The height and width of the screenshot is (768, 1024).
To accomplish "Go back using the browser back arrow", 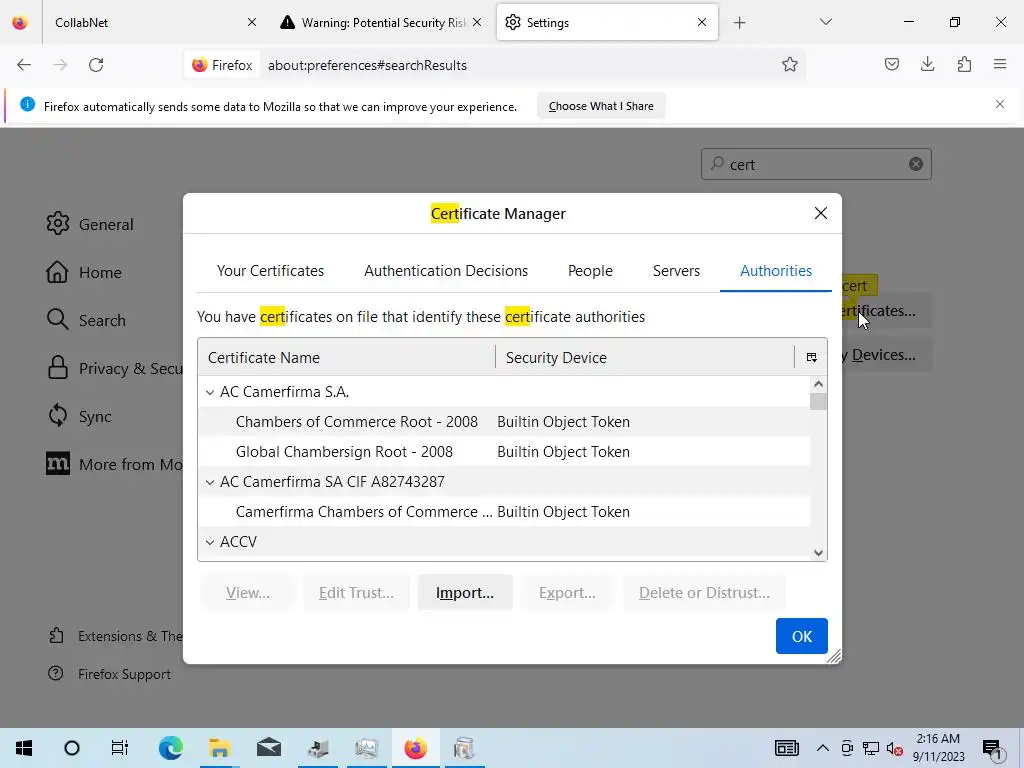I will [x=24, y=65].
